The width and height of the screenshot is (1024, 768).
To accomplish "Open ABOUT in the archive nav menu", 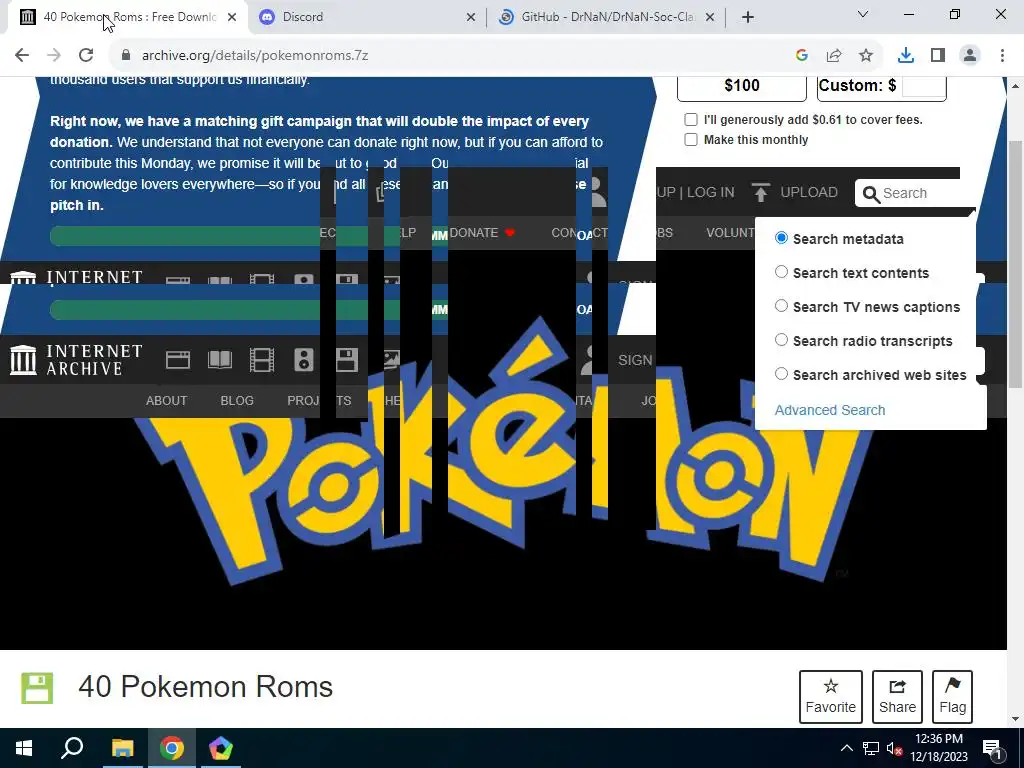I will (167, 401).
